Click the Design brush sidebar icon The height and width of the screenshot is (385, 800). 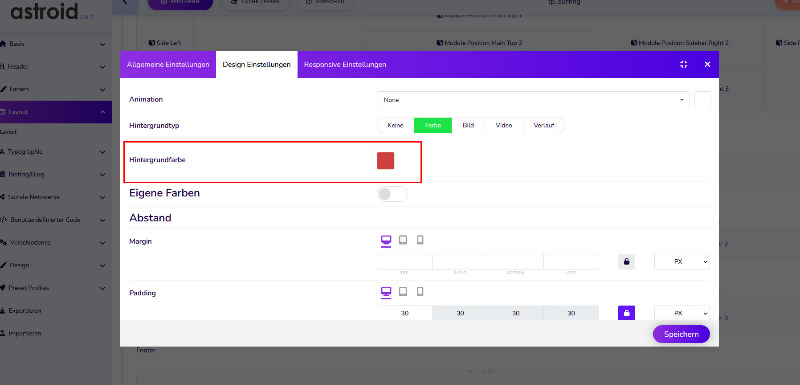(x=3, y=265)
